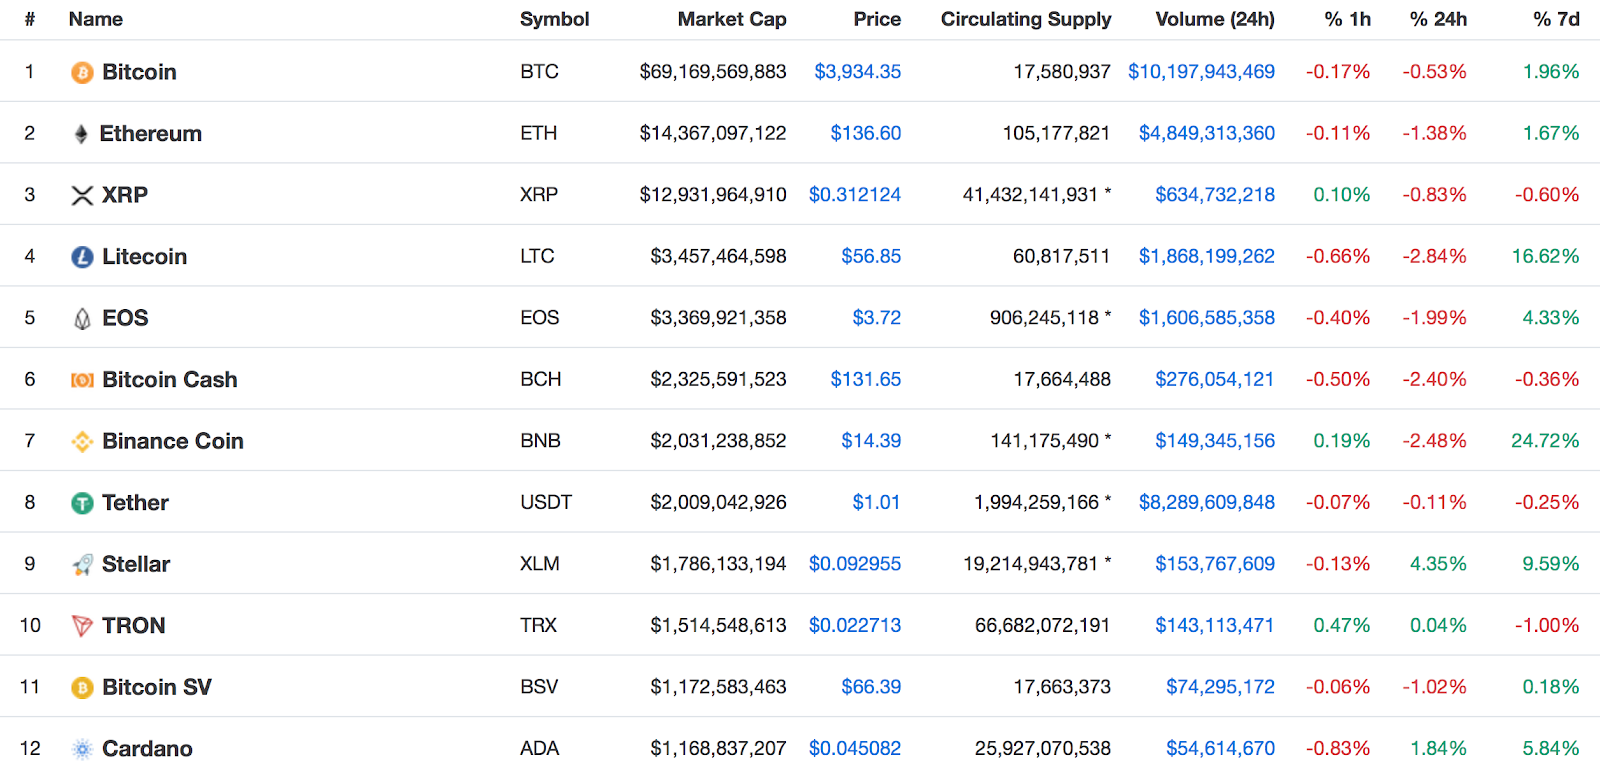Sort by Volume (24h) header
The width and height of the screenshot is (1600, 776).
(x=1215, y=19)
